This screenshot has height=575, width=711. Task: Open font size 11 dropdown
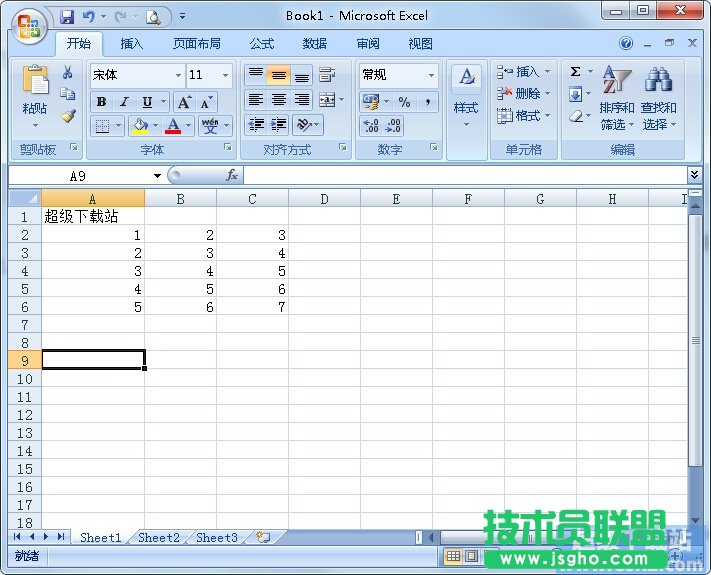pos(225,75)
